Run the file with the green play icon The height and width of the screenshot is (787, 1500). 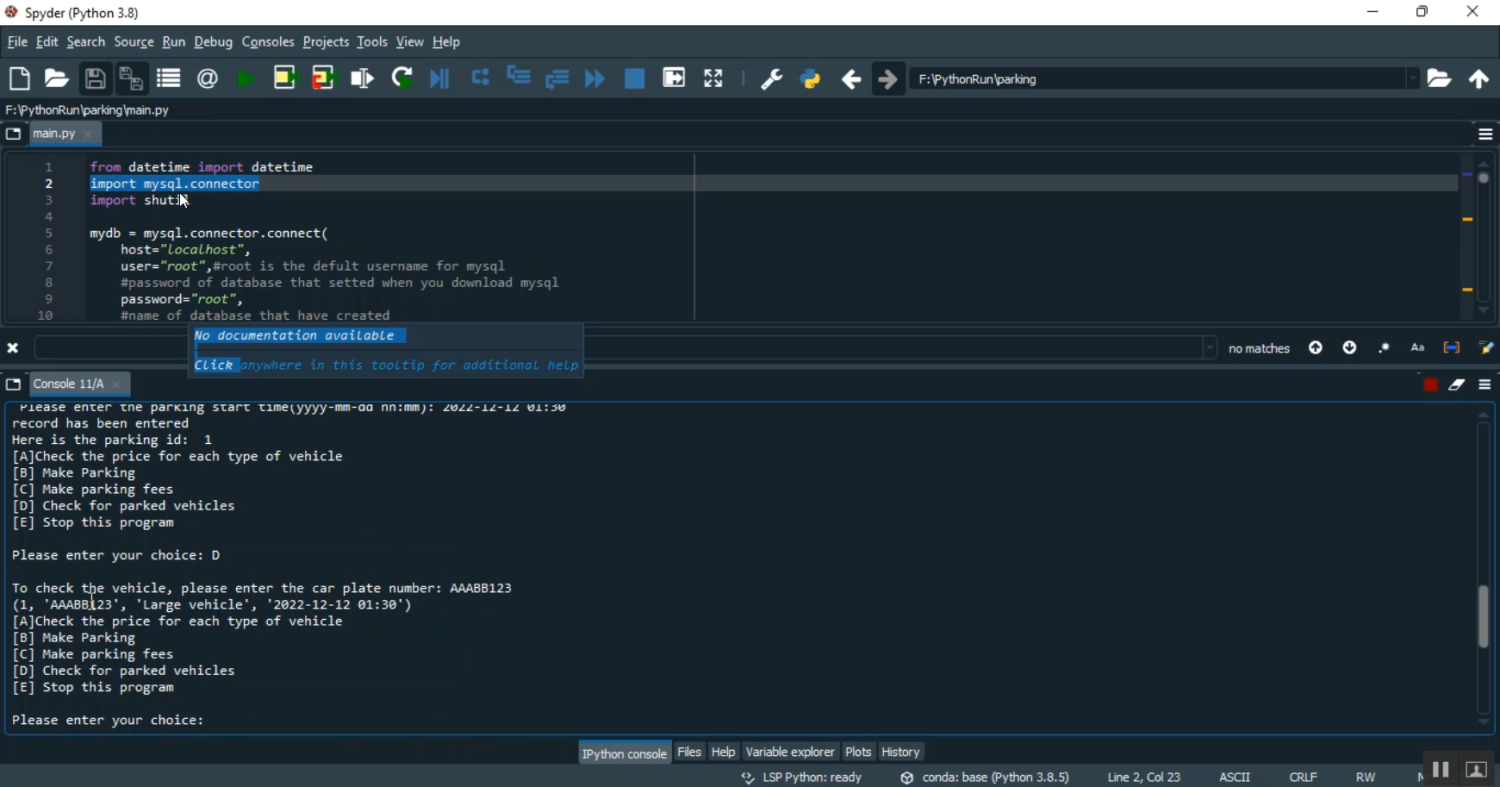coord(246,79)
